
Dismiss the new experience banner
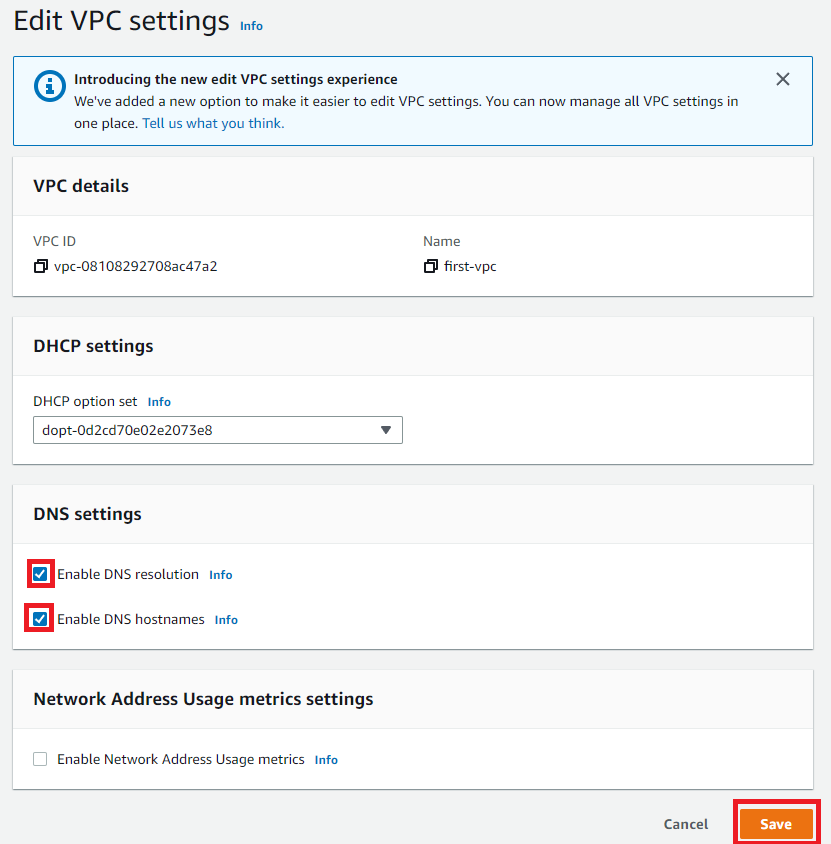pos(783,79)
